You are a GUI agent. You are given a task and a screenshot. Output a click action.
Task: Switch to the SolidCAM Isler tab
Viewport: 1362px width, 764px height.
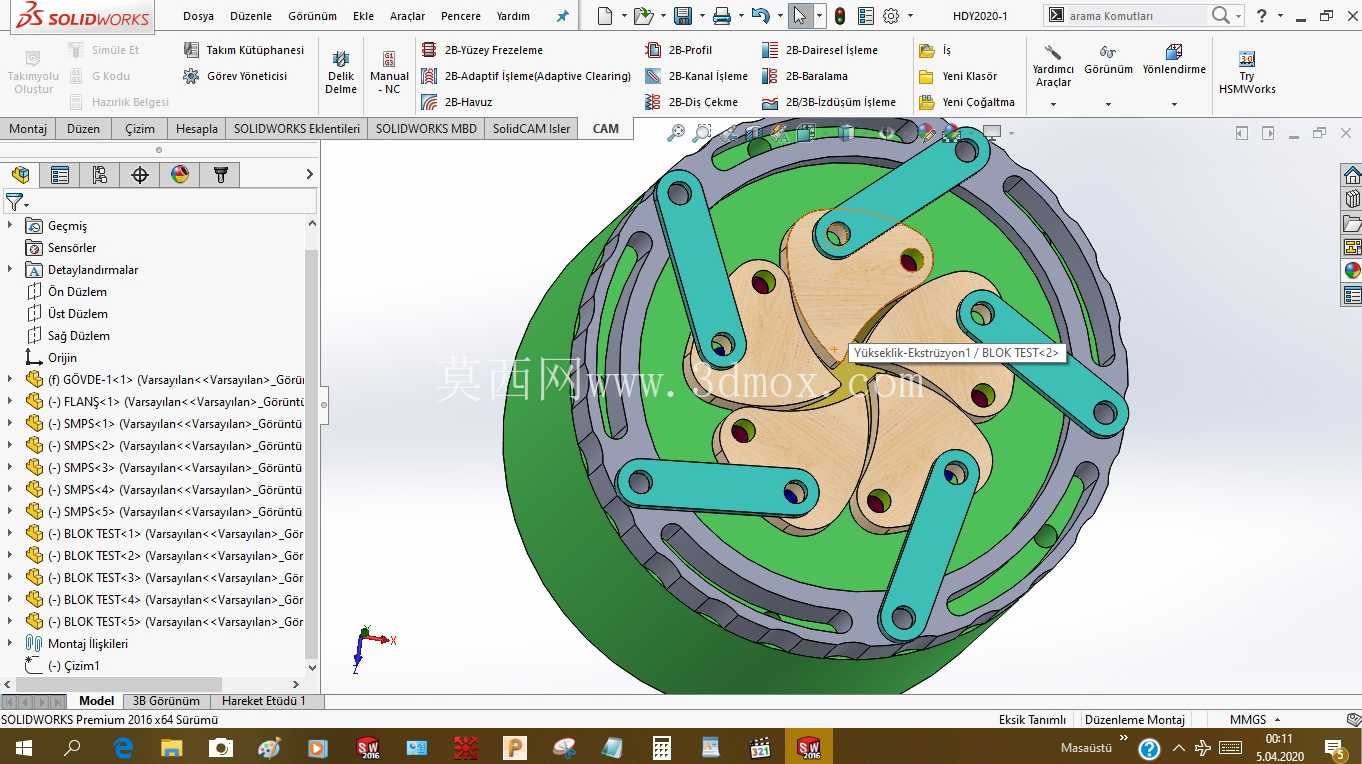click(531, 129)
